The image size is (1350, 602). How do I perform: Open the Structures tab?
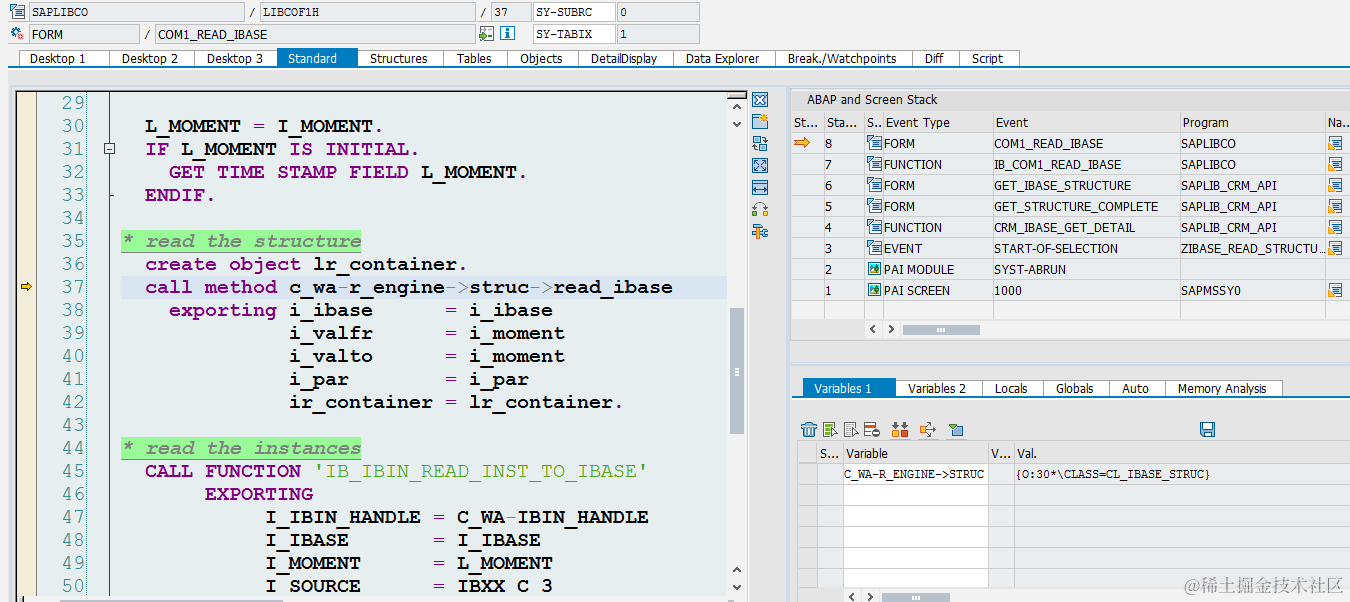pyautogui.click(x=398, y=59)
